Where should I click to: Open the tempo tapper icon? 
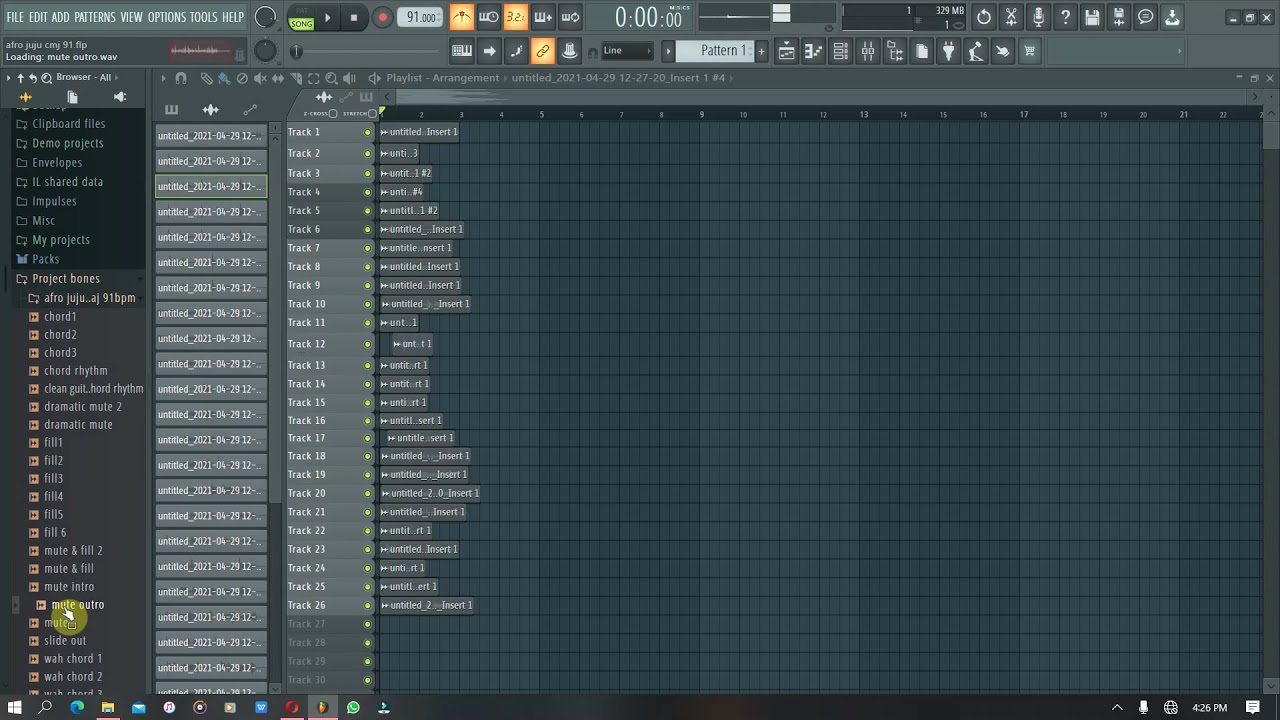pos(976,51)
